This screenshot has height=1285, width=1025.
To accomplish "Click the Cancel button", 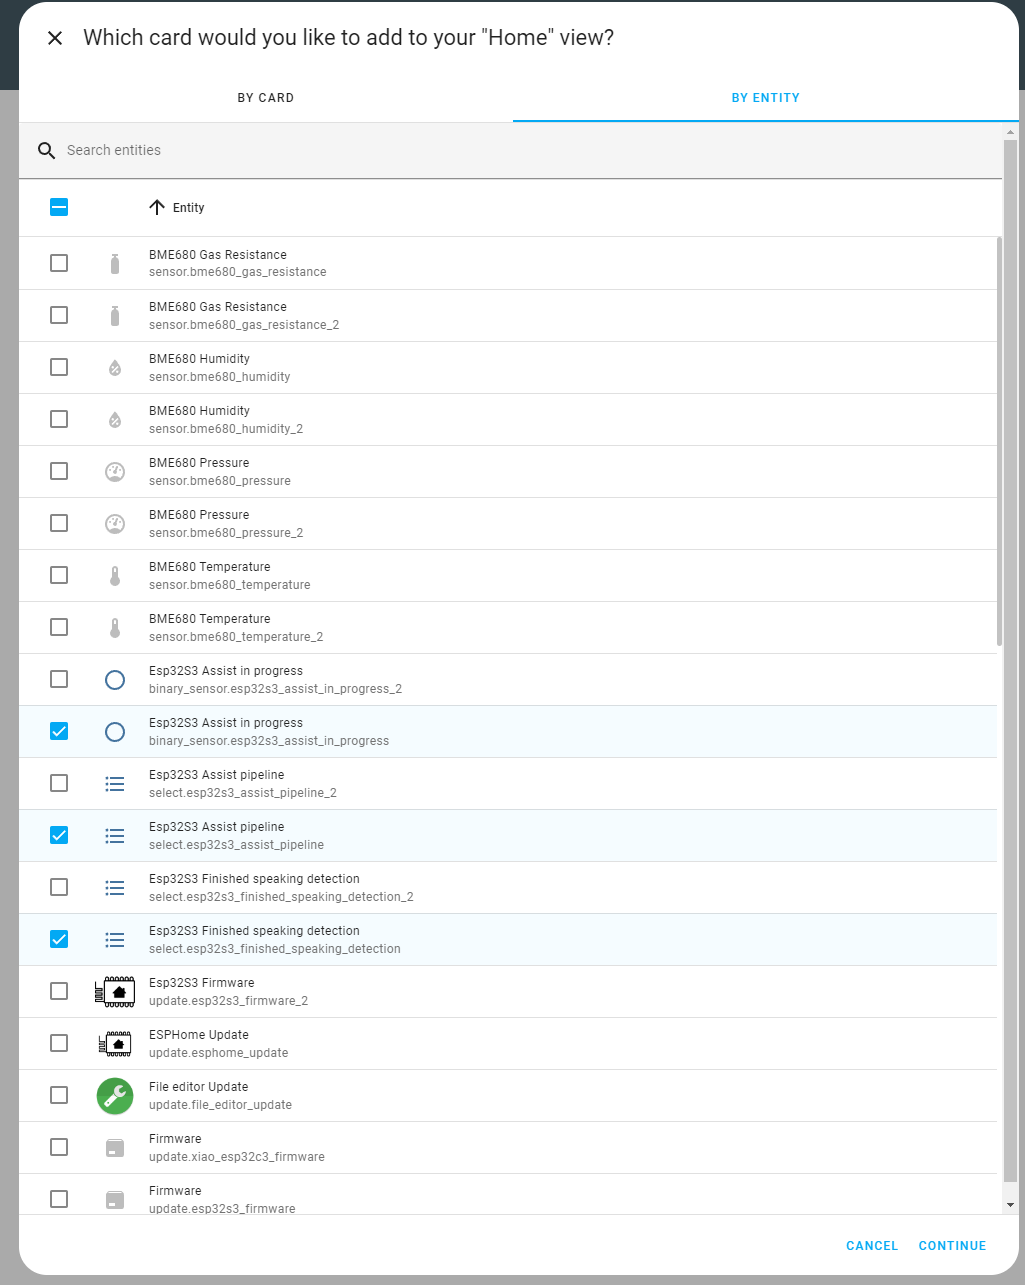I will [x=872, y=1245].
